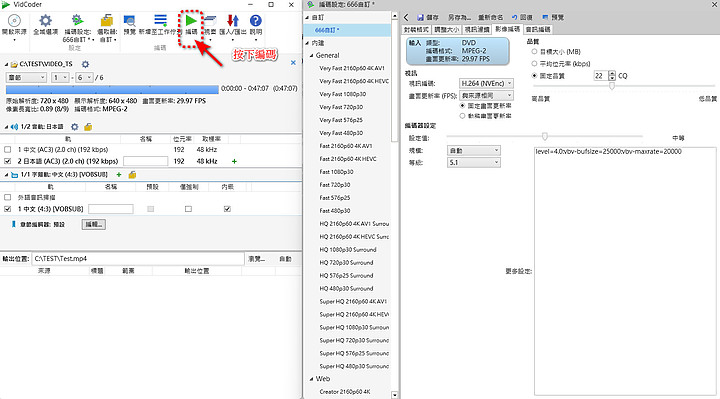Switch to audio encoding (音訊編碼) tab

(538, 29)
